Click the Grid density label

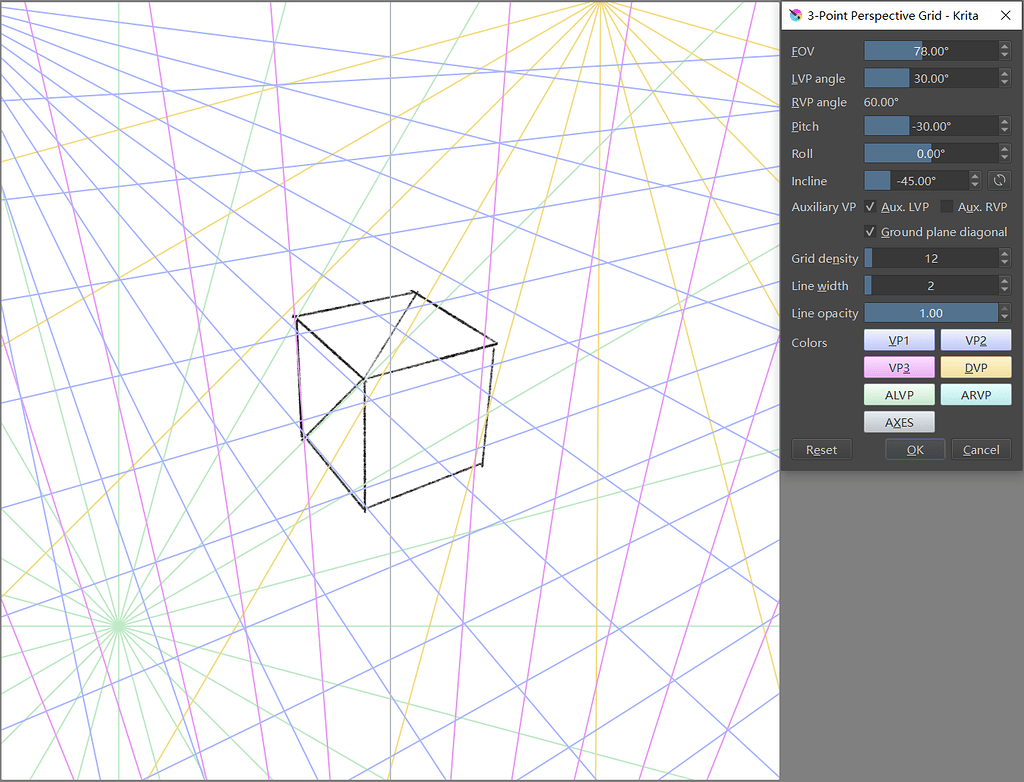point(825,259)
